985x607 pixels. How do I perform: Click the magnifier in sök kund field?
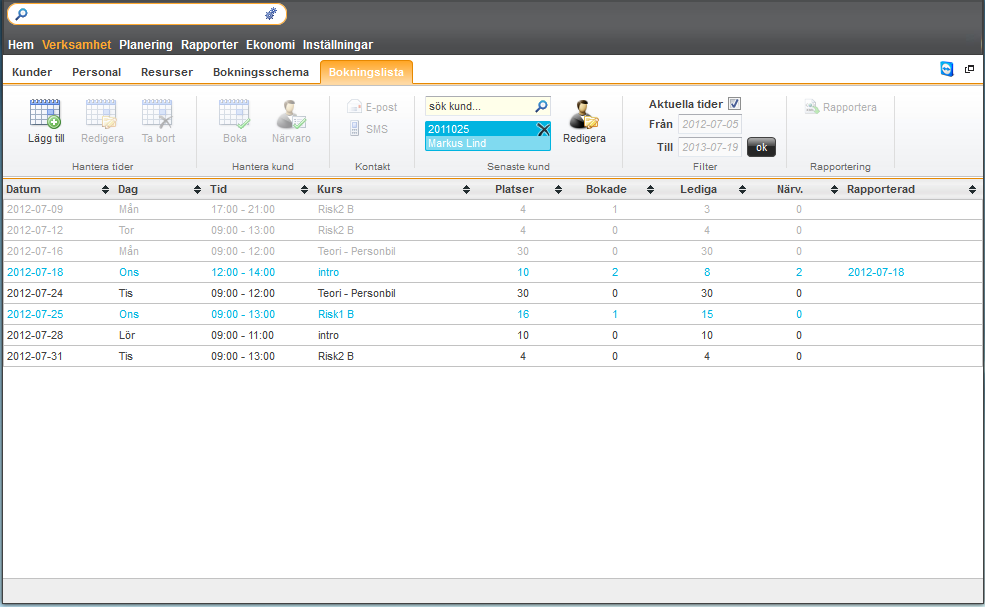tap(541, 106)
